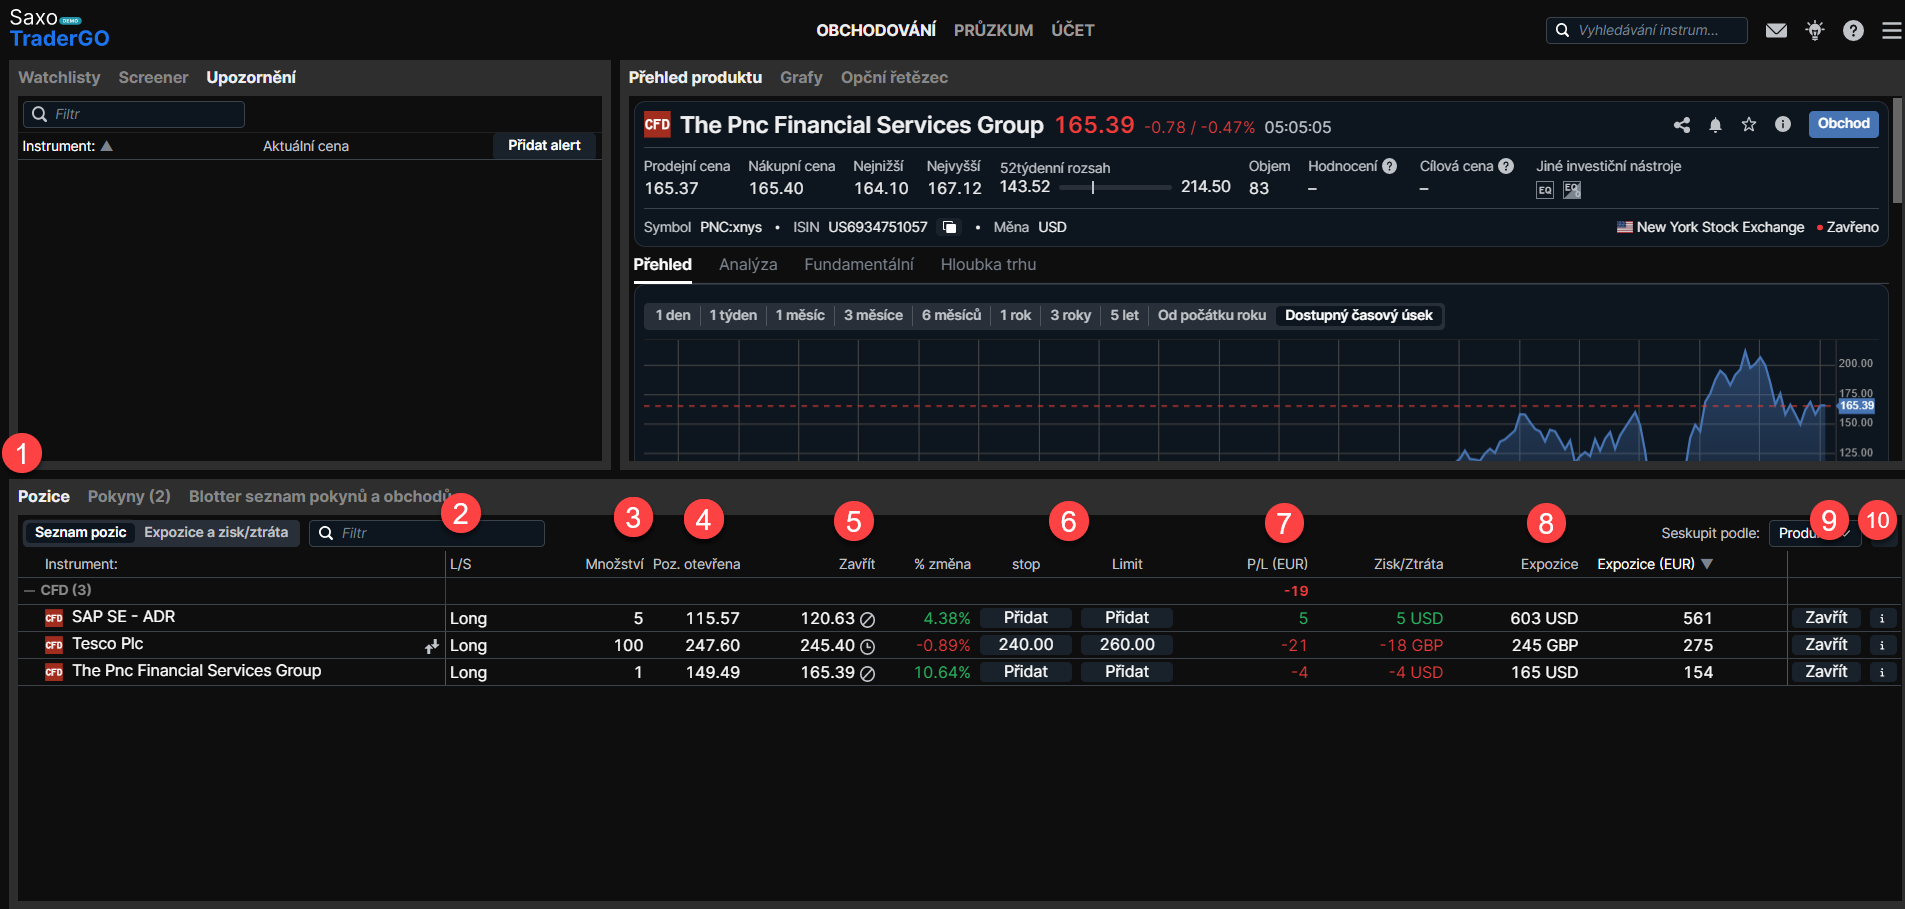Open the help question mark icon in top bar

coord(1853,30)
